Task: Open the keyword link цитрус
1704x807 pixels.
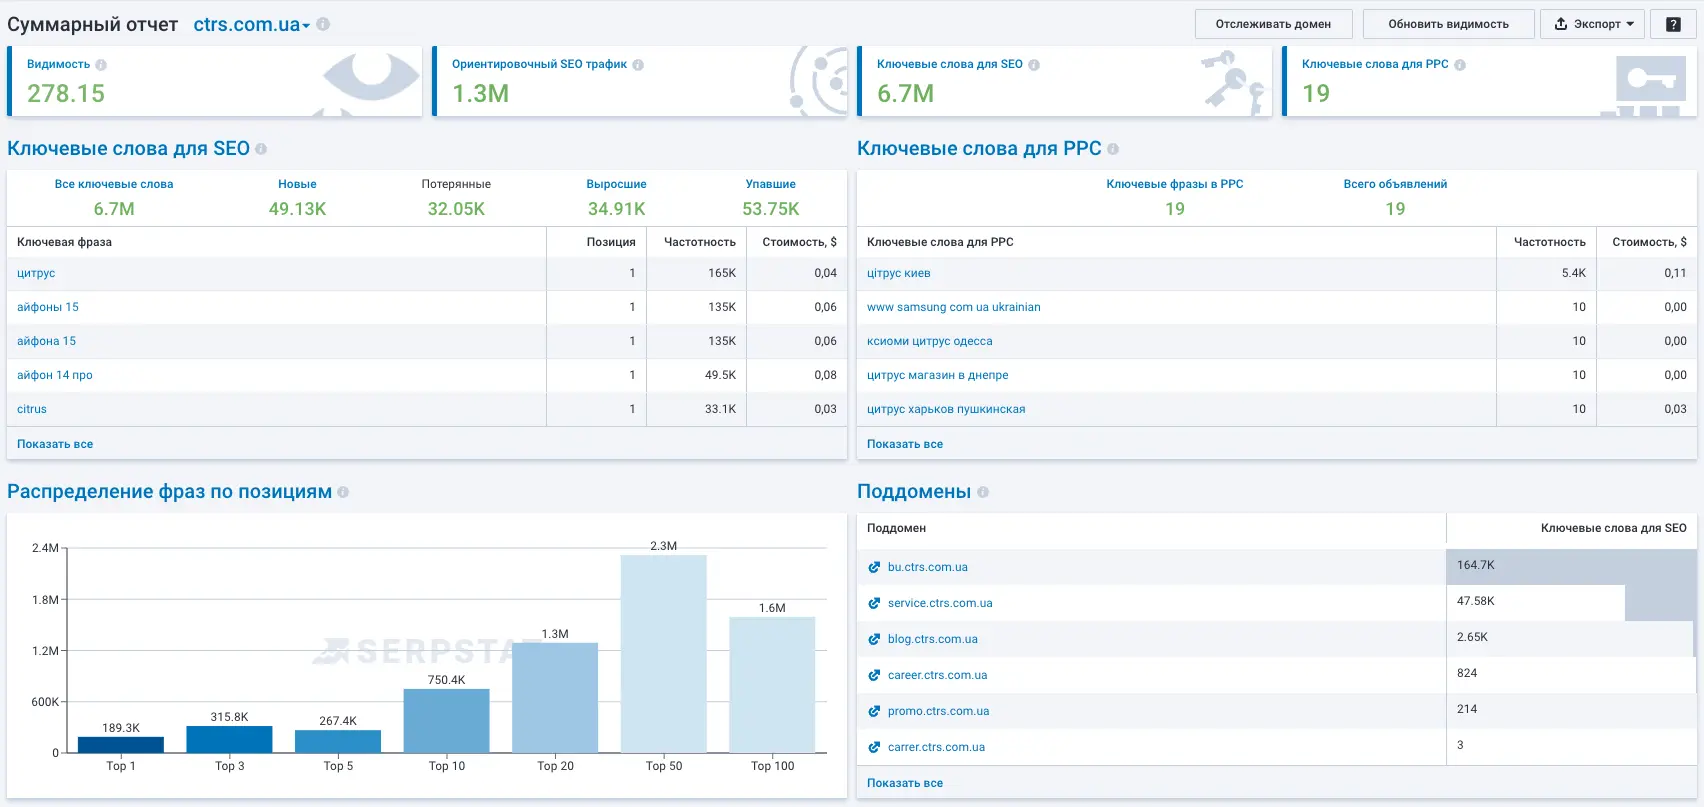Action: [36, 273]
